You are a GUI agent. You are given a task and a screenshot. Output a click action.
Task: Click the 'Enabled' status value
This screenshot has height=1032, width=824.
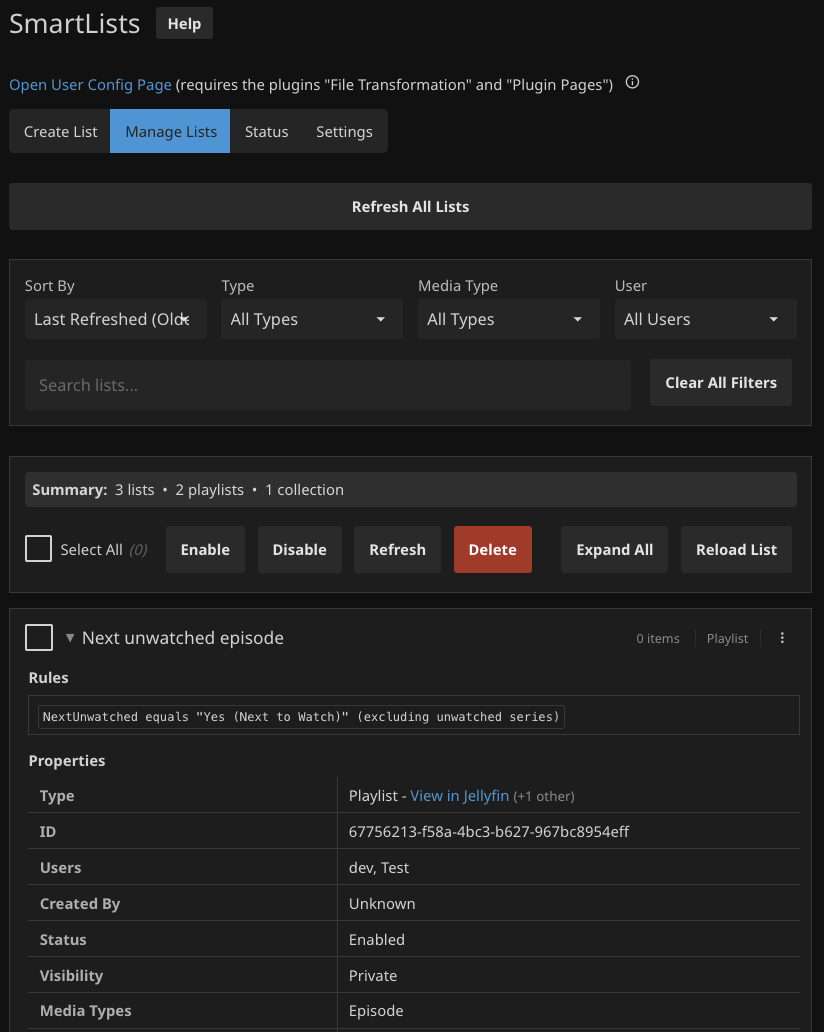(x=376, y=940)
